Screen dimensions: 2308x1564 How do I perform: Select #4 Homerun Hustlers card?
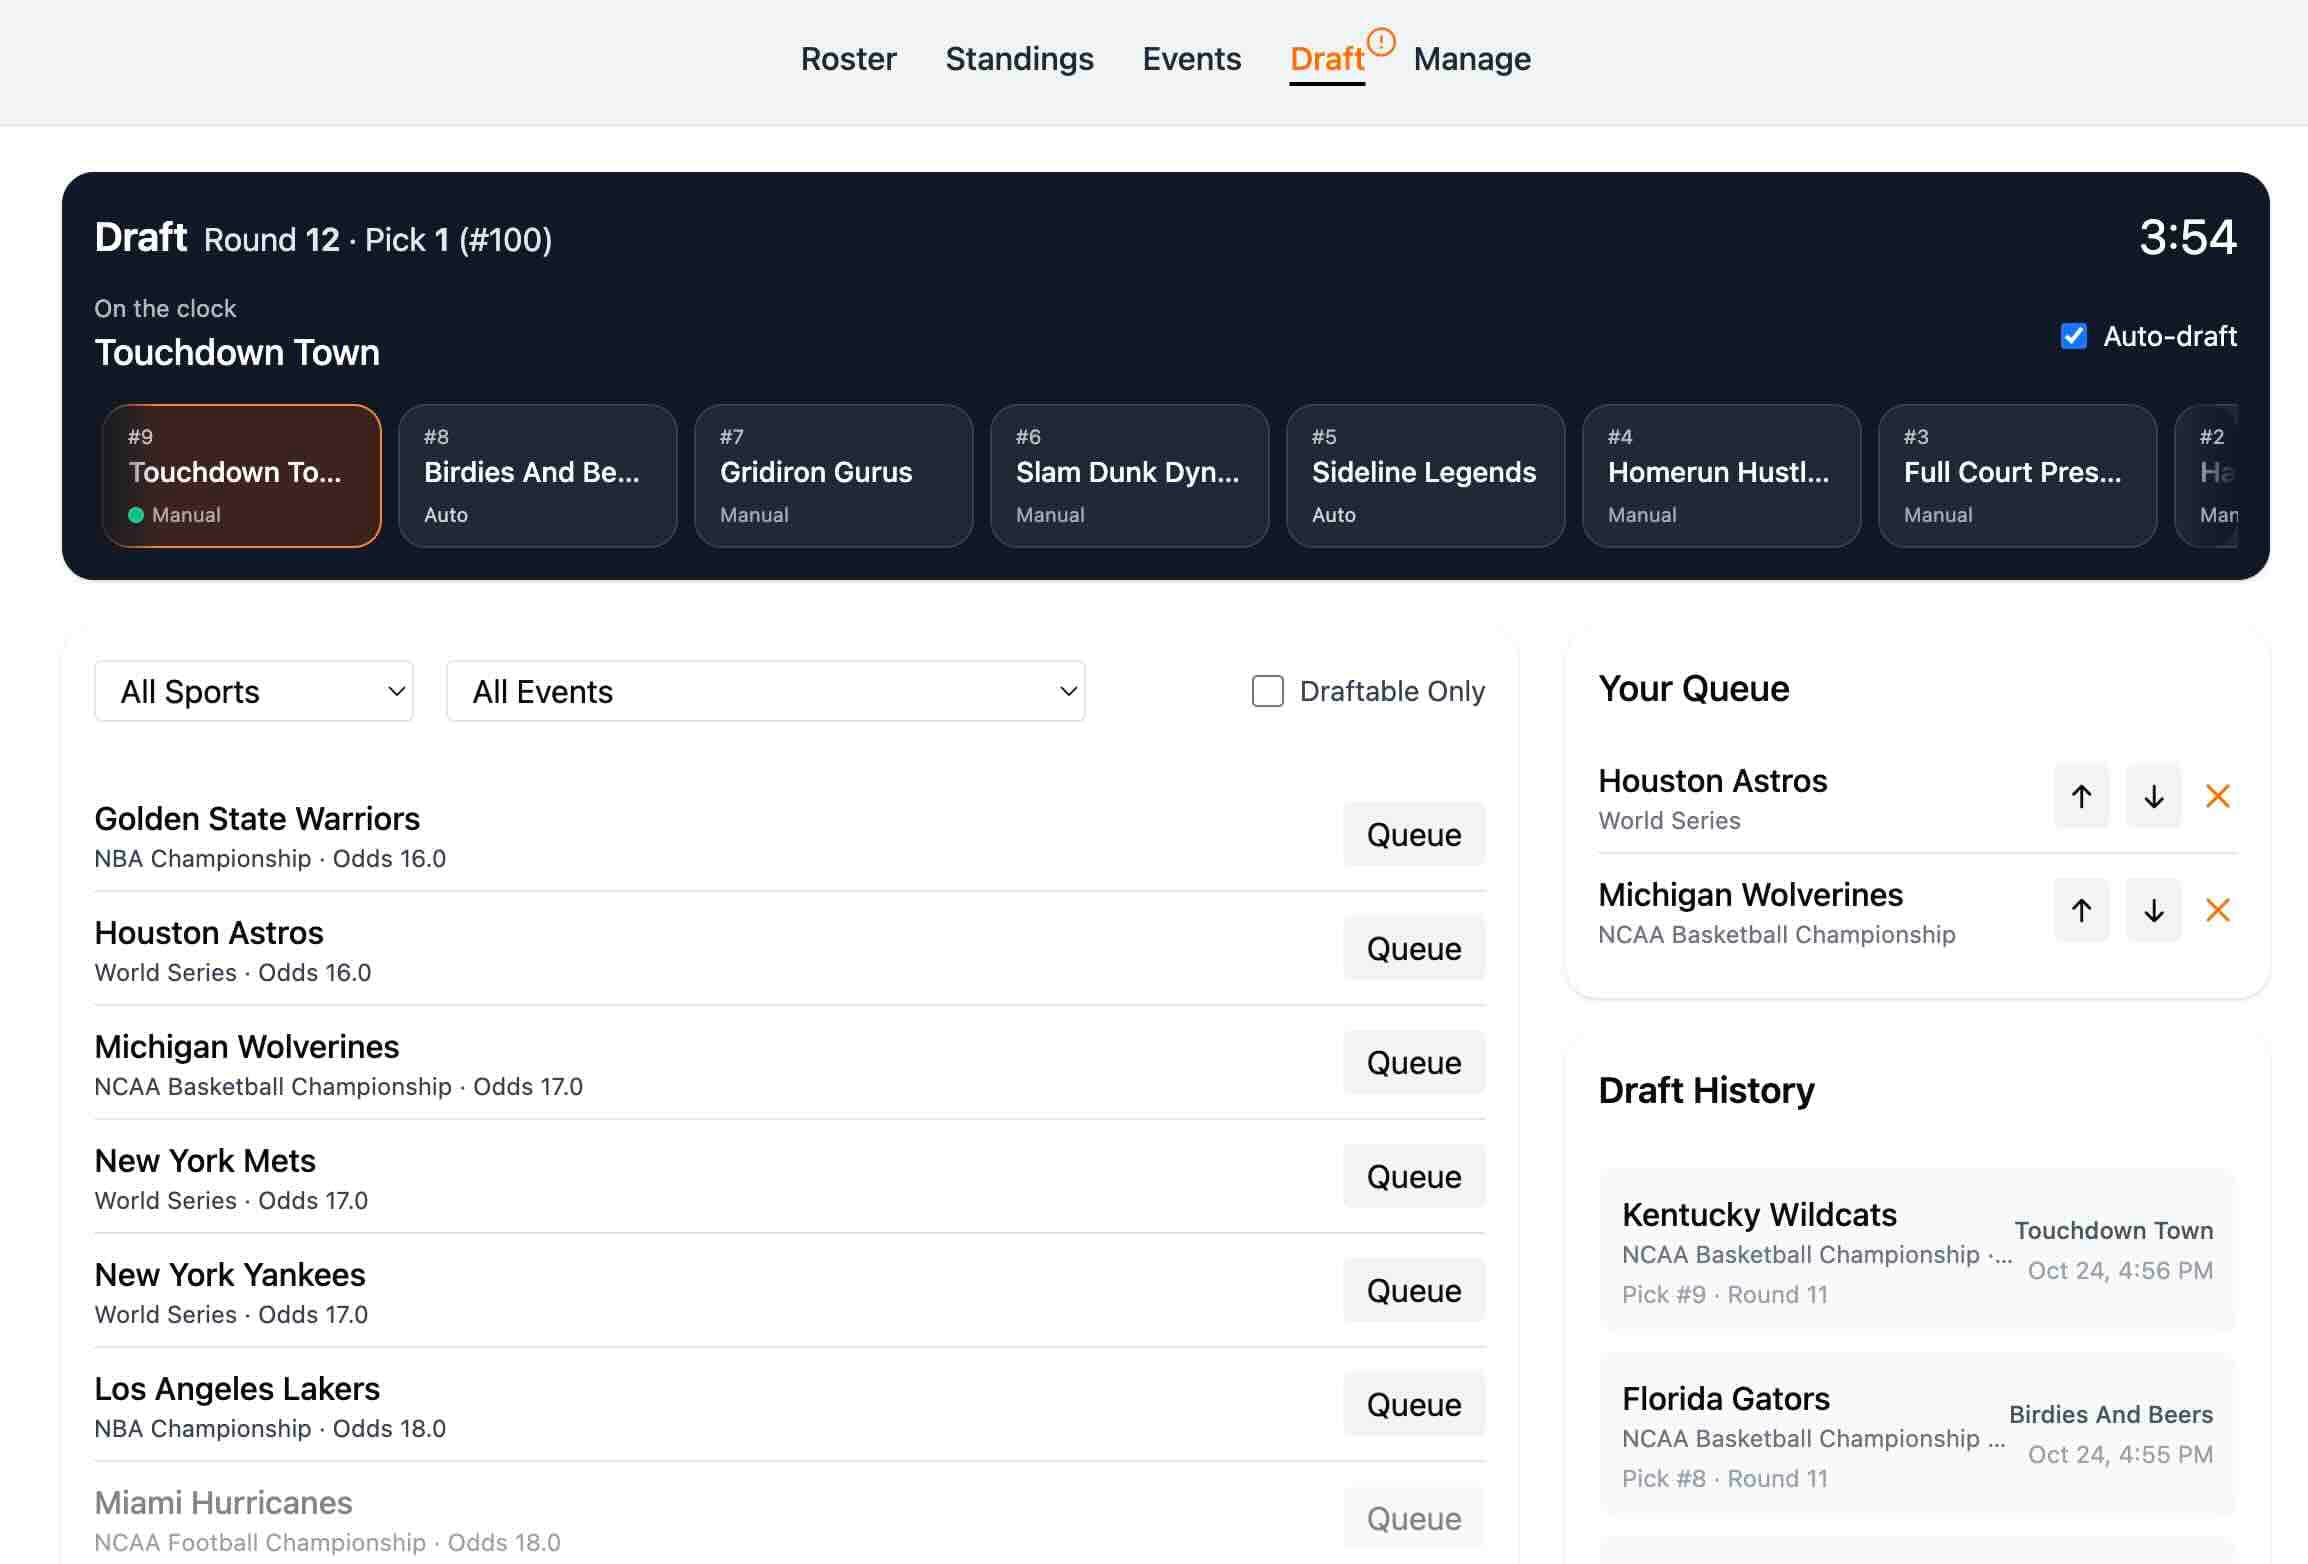coord(1721,476)
